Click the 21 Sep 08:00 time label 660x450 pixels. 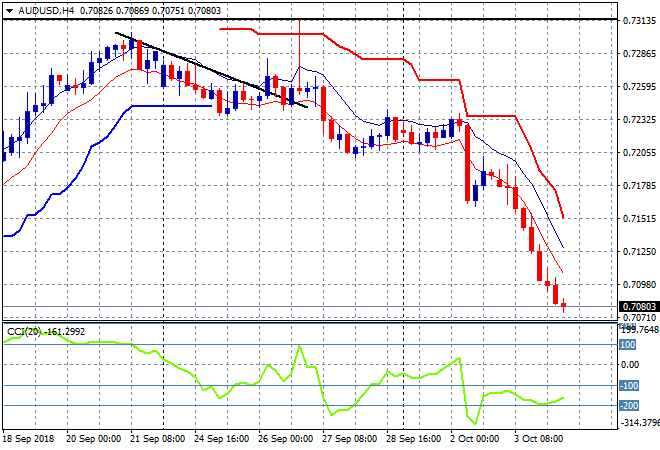[157, 439]
